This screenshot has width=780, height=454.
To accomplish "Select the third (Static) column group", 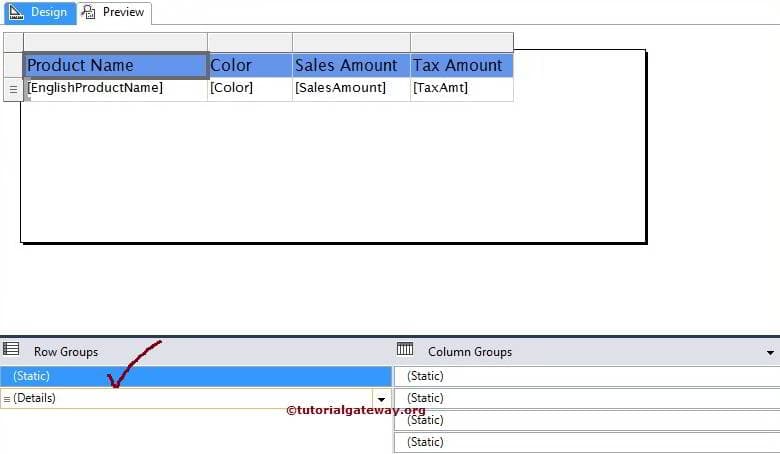I will point(587,420).
